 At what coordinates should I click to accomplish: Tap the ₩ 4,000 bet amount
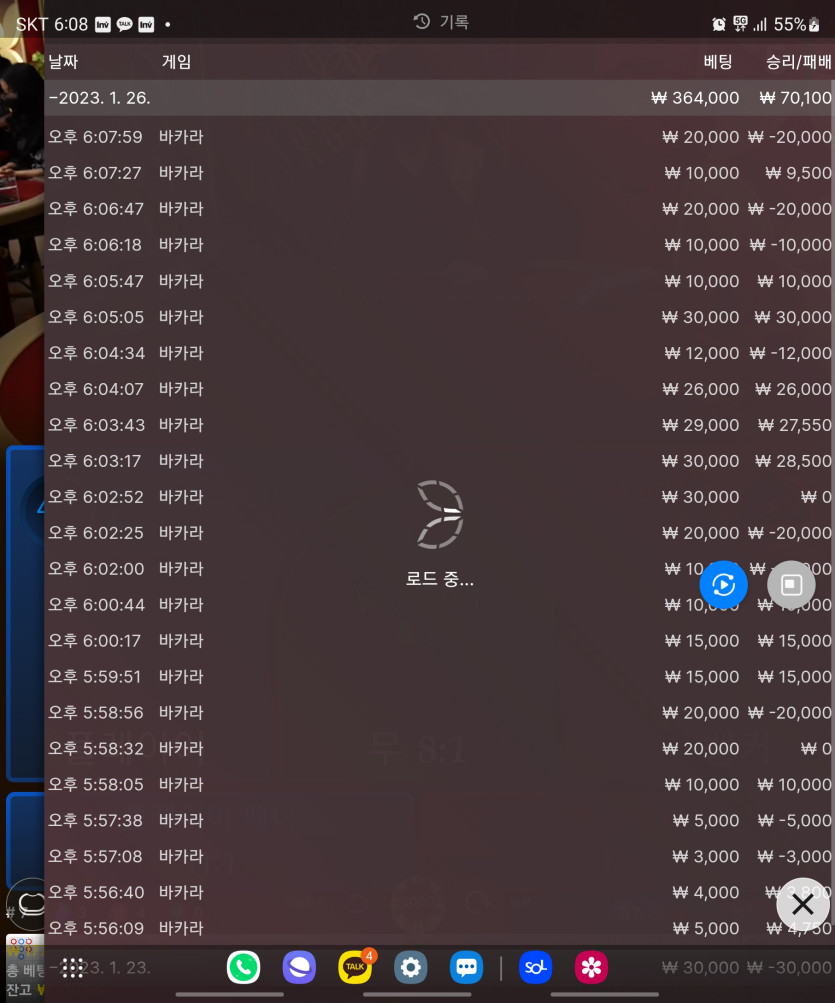click(x=706, y=892)
